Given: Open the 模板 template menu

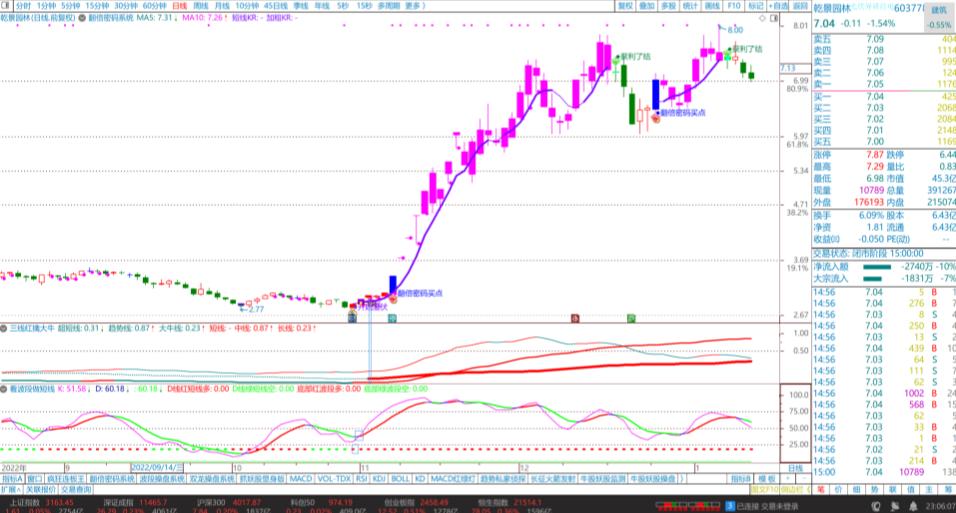Looking at the screenshot, I should point(766,479).
